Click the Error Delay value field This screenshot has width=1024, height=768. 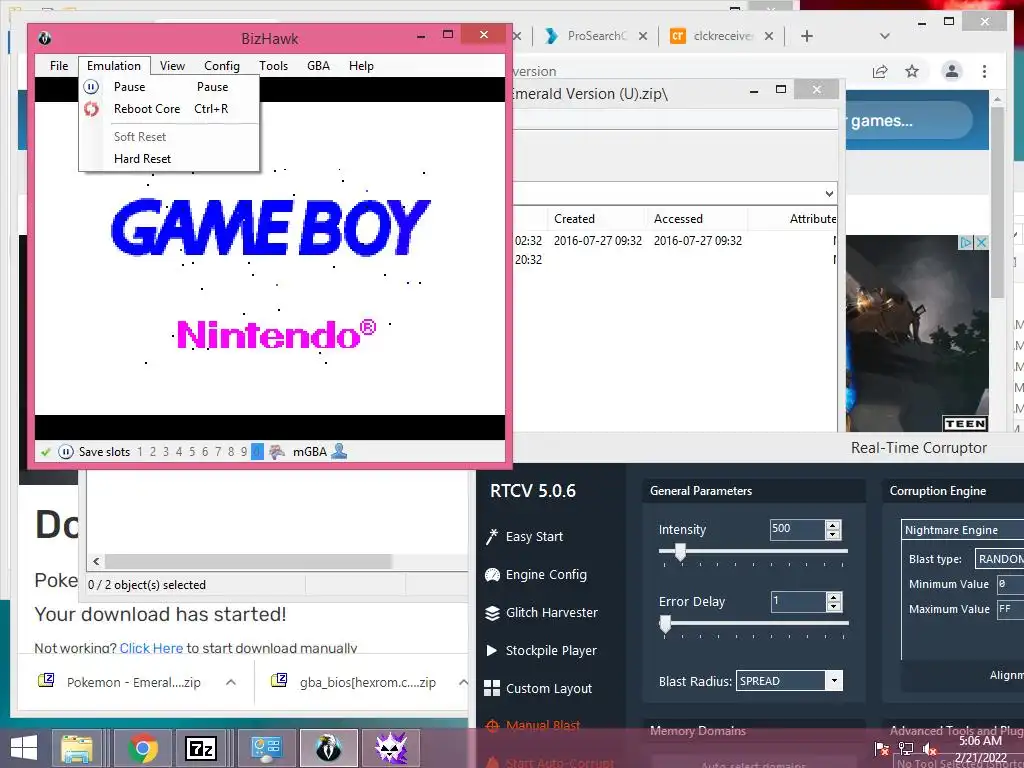click(x=797, y=601)
